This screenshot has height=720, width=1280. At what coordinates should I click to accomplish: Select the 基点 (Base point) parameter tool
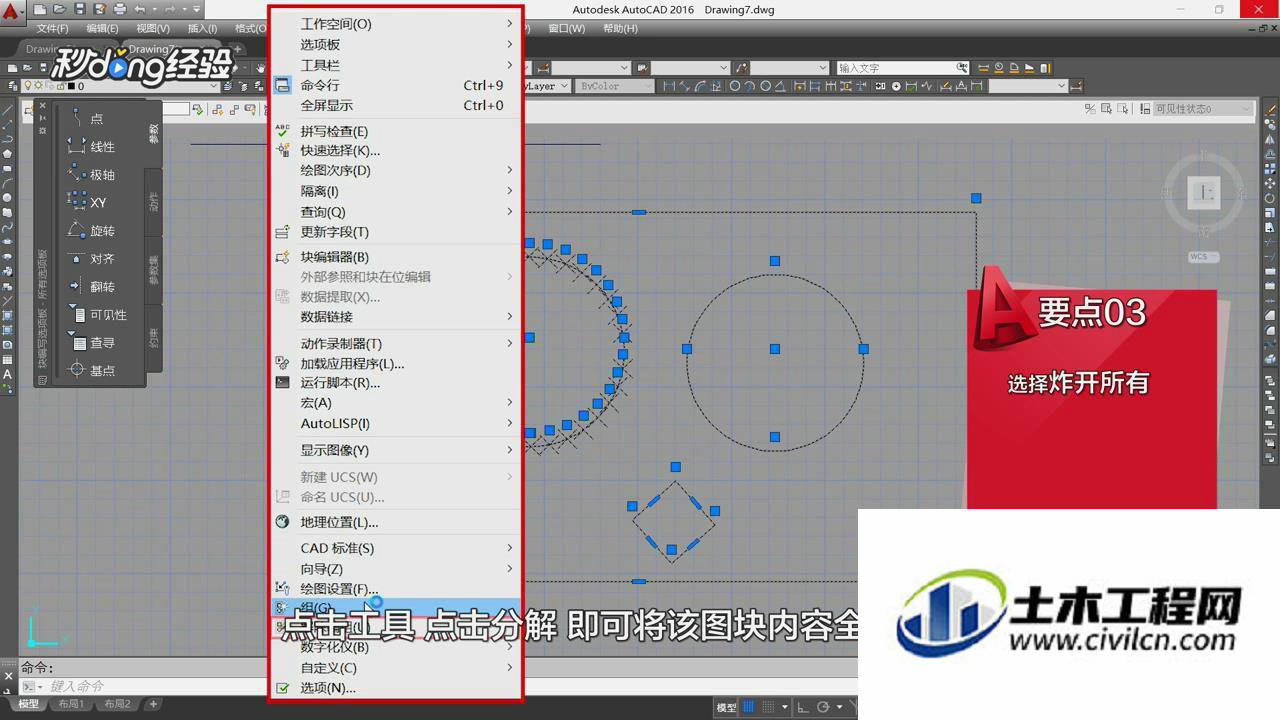tap(90, 370)
